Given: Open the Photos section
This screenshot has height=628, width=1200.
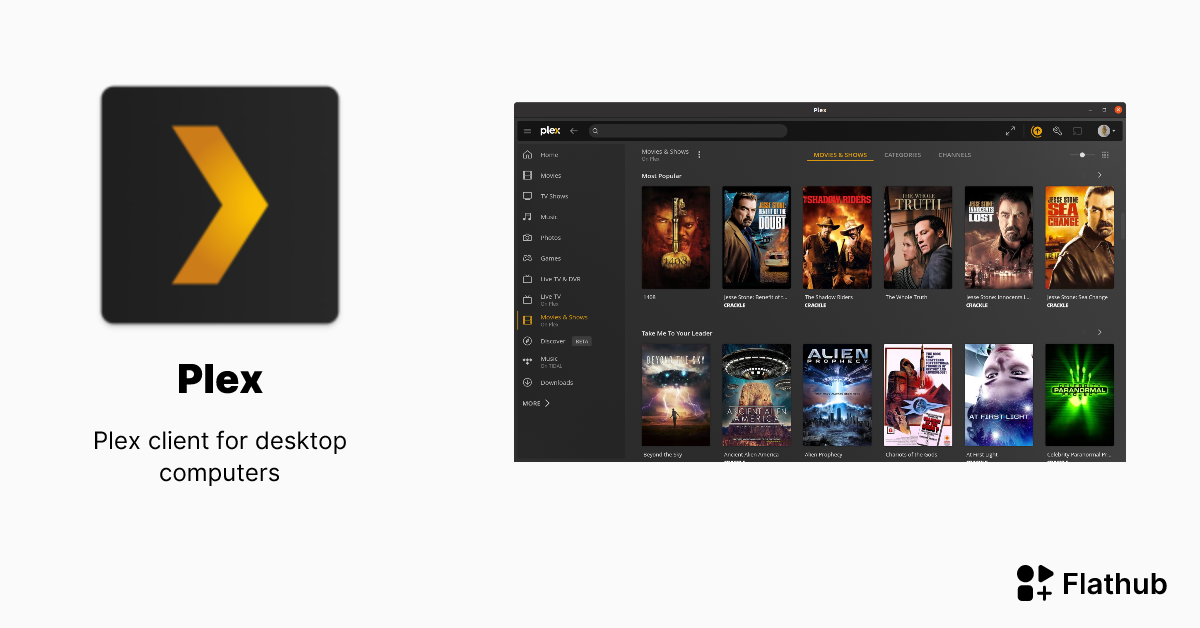Looking at the screenshot, I should pyautogui.click(x=550, y=237).
